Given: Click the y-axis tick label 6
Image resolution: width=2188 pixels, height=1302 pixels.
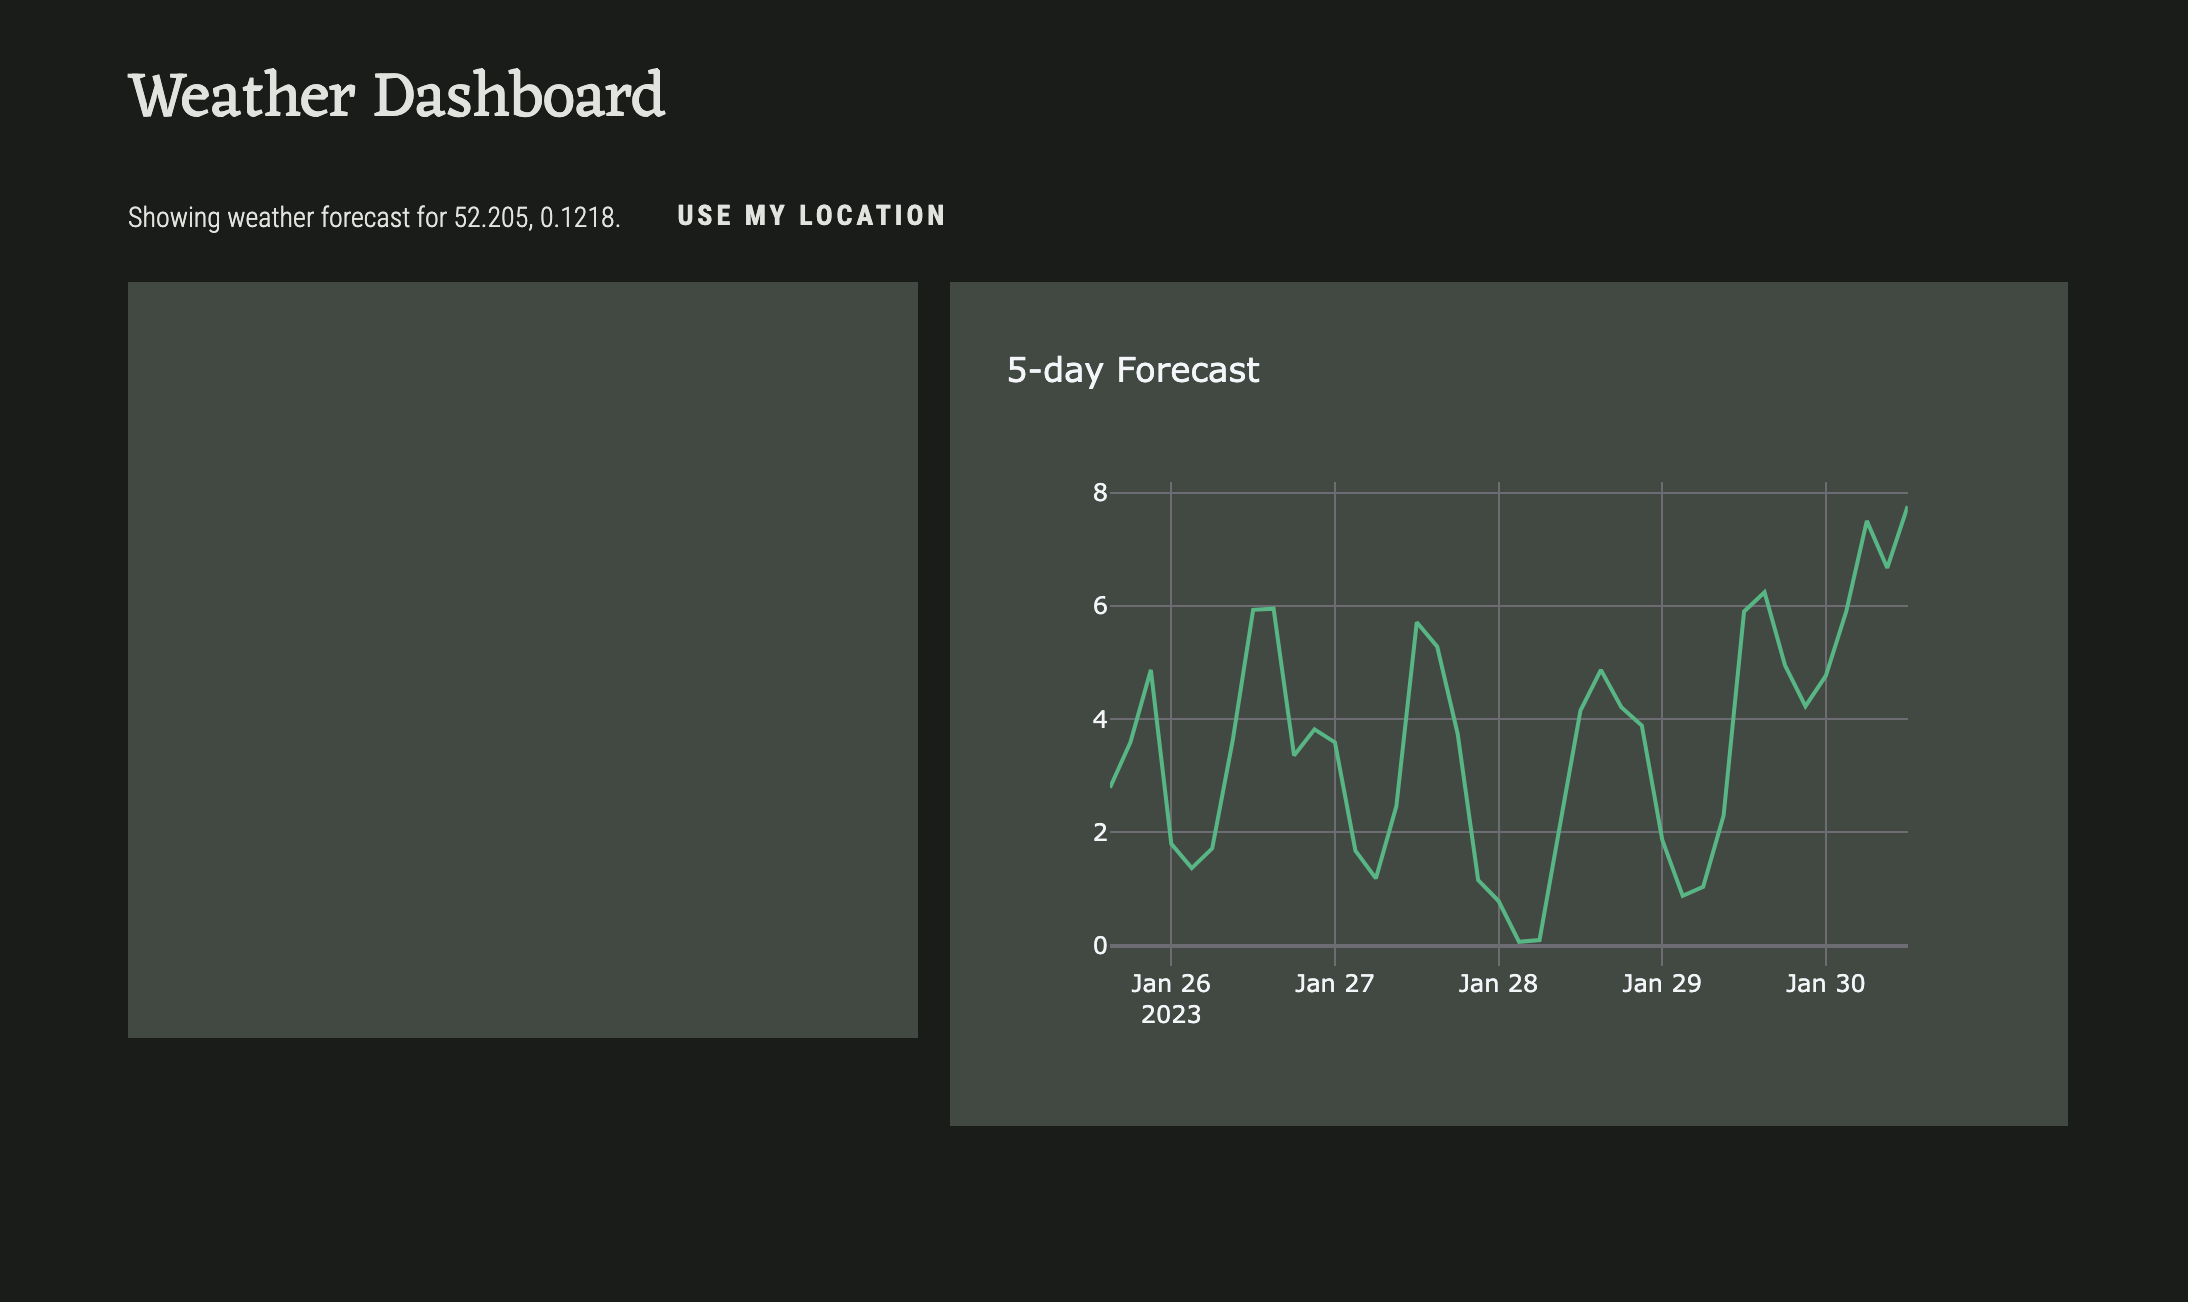Looking at the screenshot, I should point(1100,605).
